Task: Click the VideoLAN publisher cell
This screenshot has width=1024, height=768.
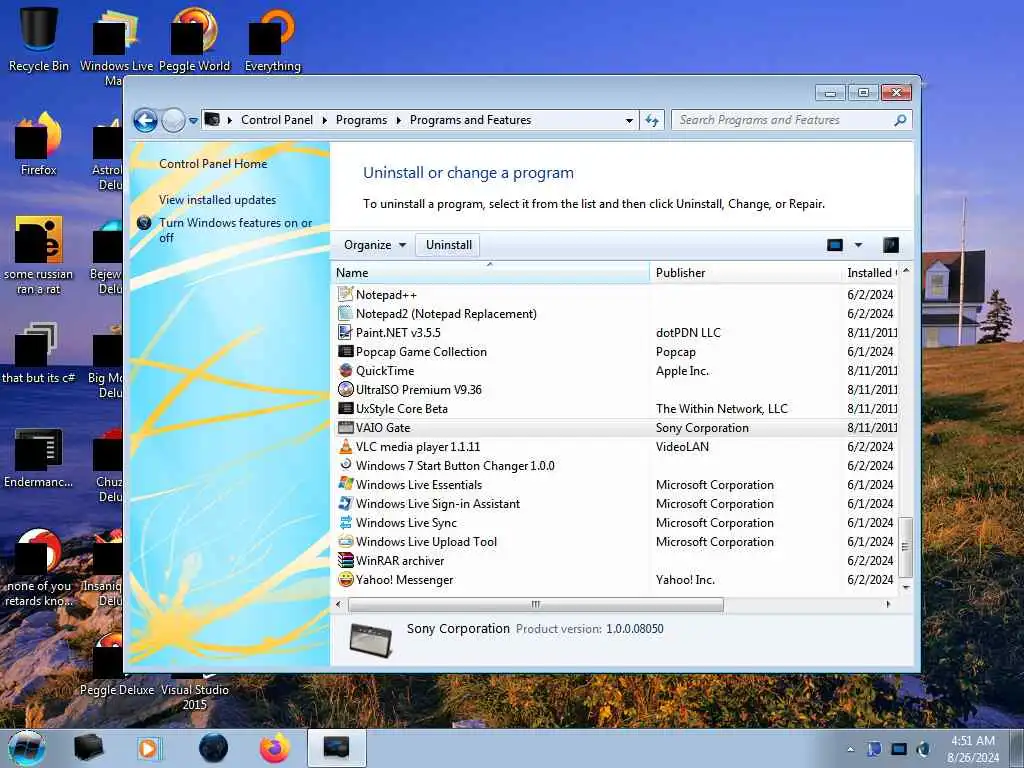Action: [x=682, y=447]
